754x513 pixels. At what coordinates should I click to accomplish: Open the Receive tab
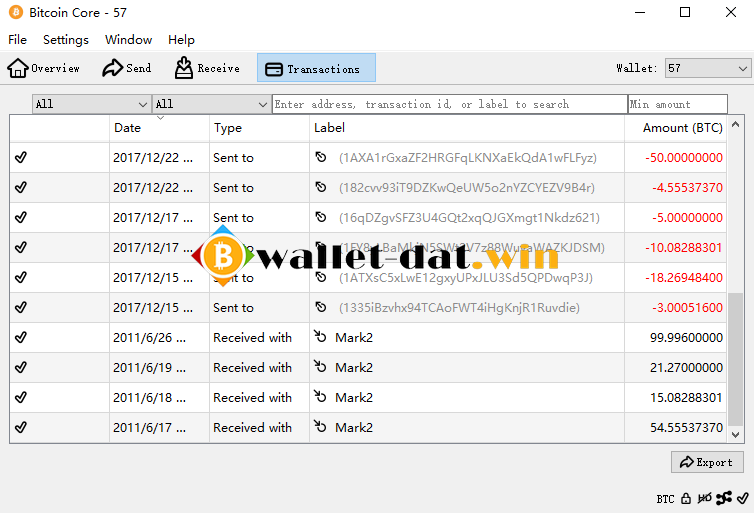click(x=207, y=68)
